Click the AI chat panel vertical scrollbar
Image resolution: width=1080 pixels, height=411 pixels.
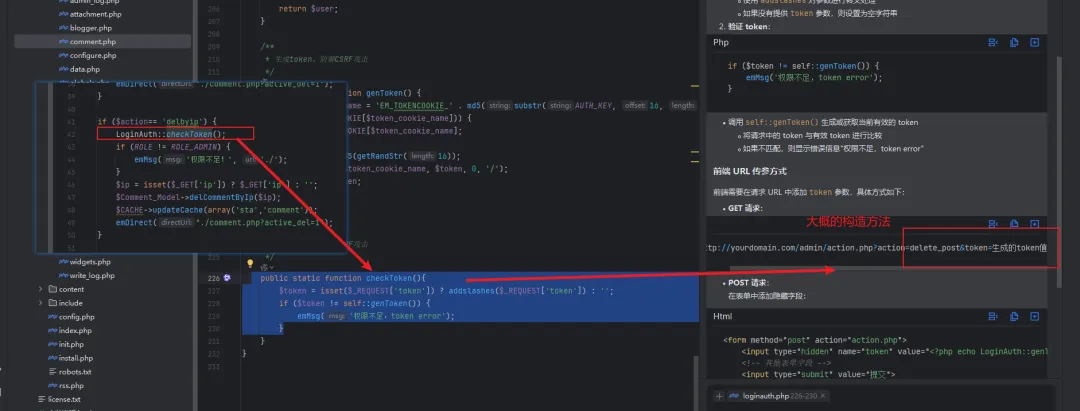1060,172
